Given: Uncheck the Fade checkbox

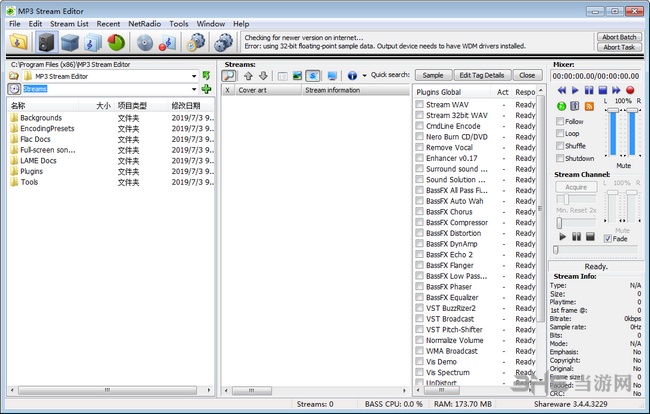Looking at the screenshot, I should 608,239.
